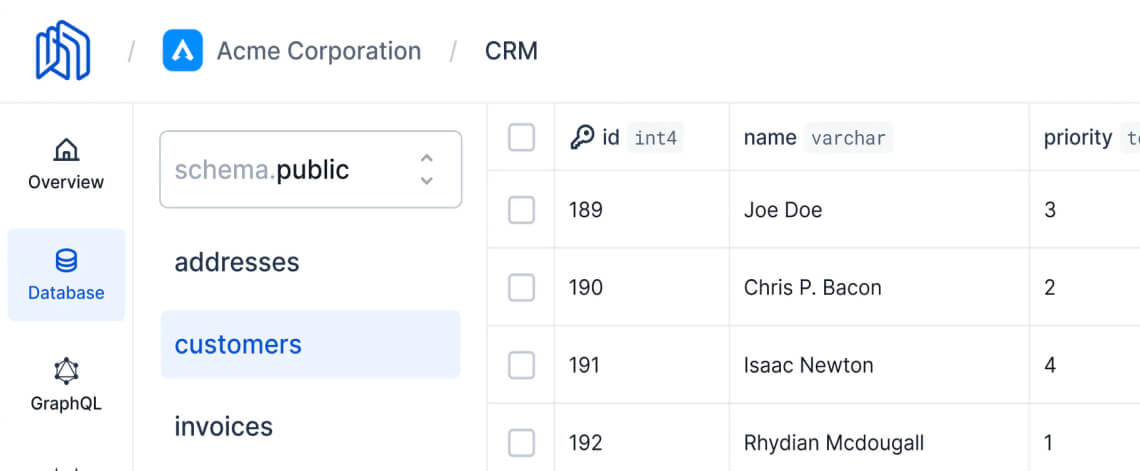1140x471 pixels.
Task: Select the checkbox for Chris P. Bacon
Action: 521,288
